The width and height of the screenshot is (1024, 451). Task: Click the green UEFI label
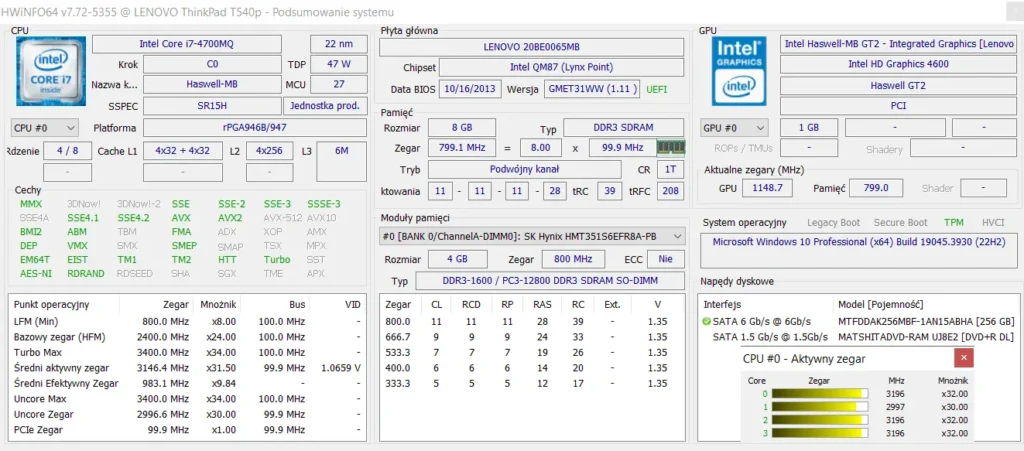click(657, 89)
